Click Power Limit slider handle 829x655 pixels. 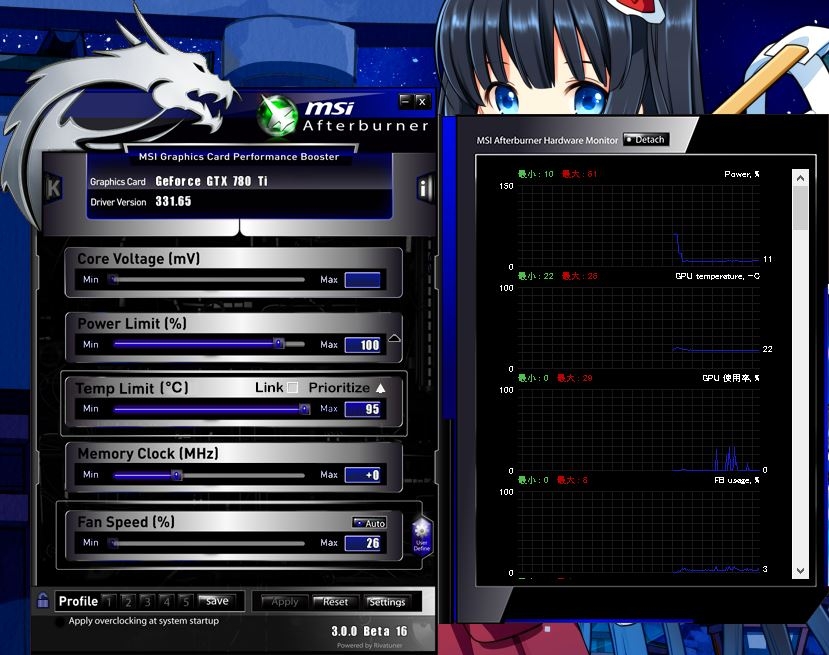click(279, 344)
